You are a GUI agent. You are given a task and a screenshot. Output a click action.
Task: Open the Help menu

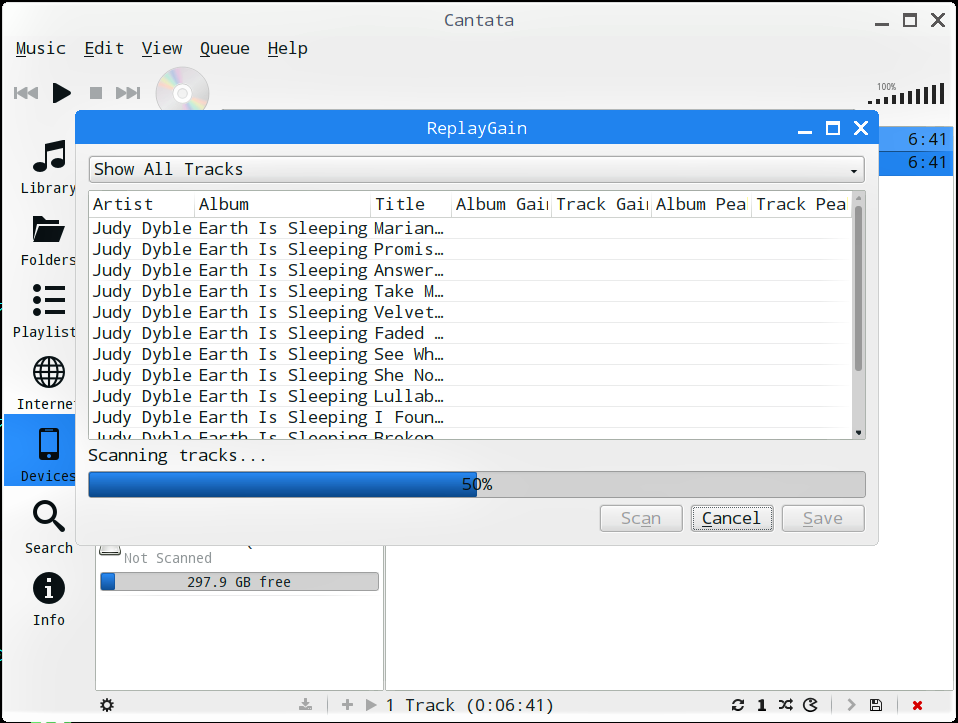pos(287,48)
